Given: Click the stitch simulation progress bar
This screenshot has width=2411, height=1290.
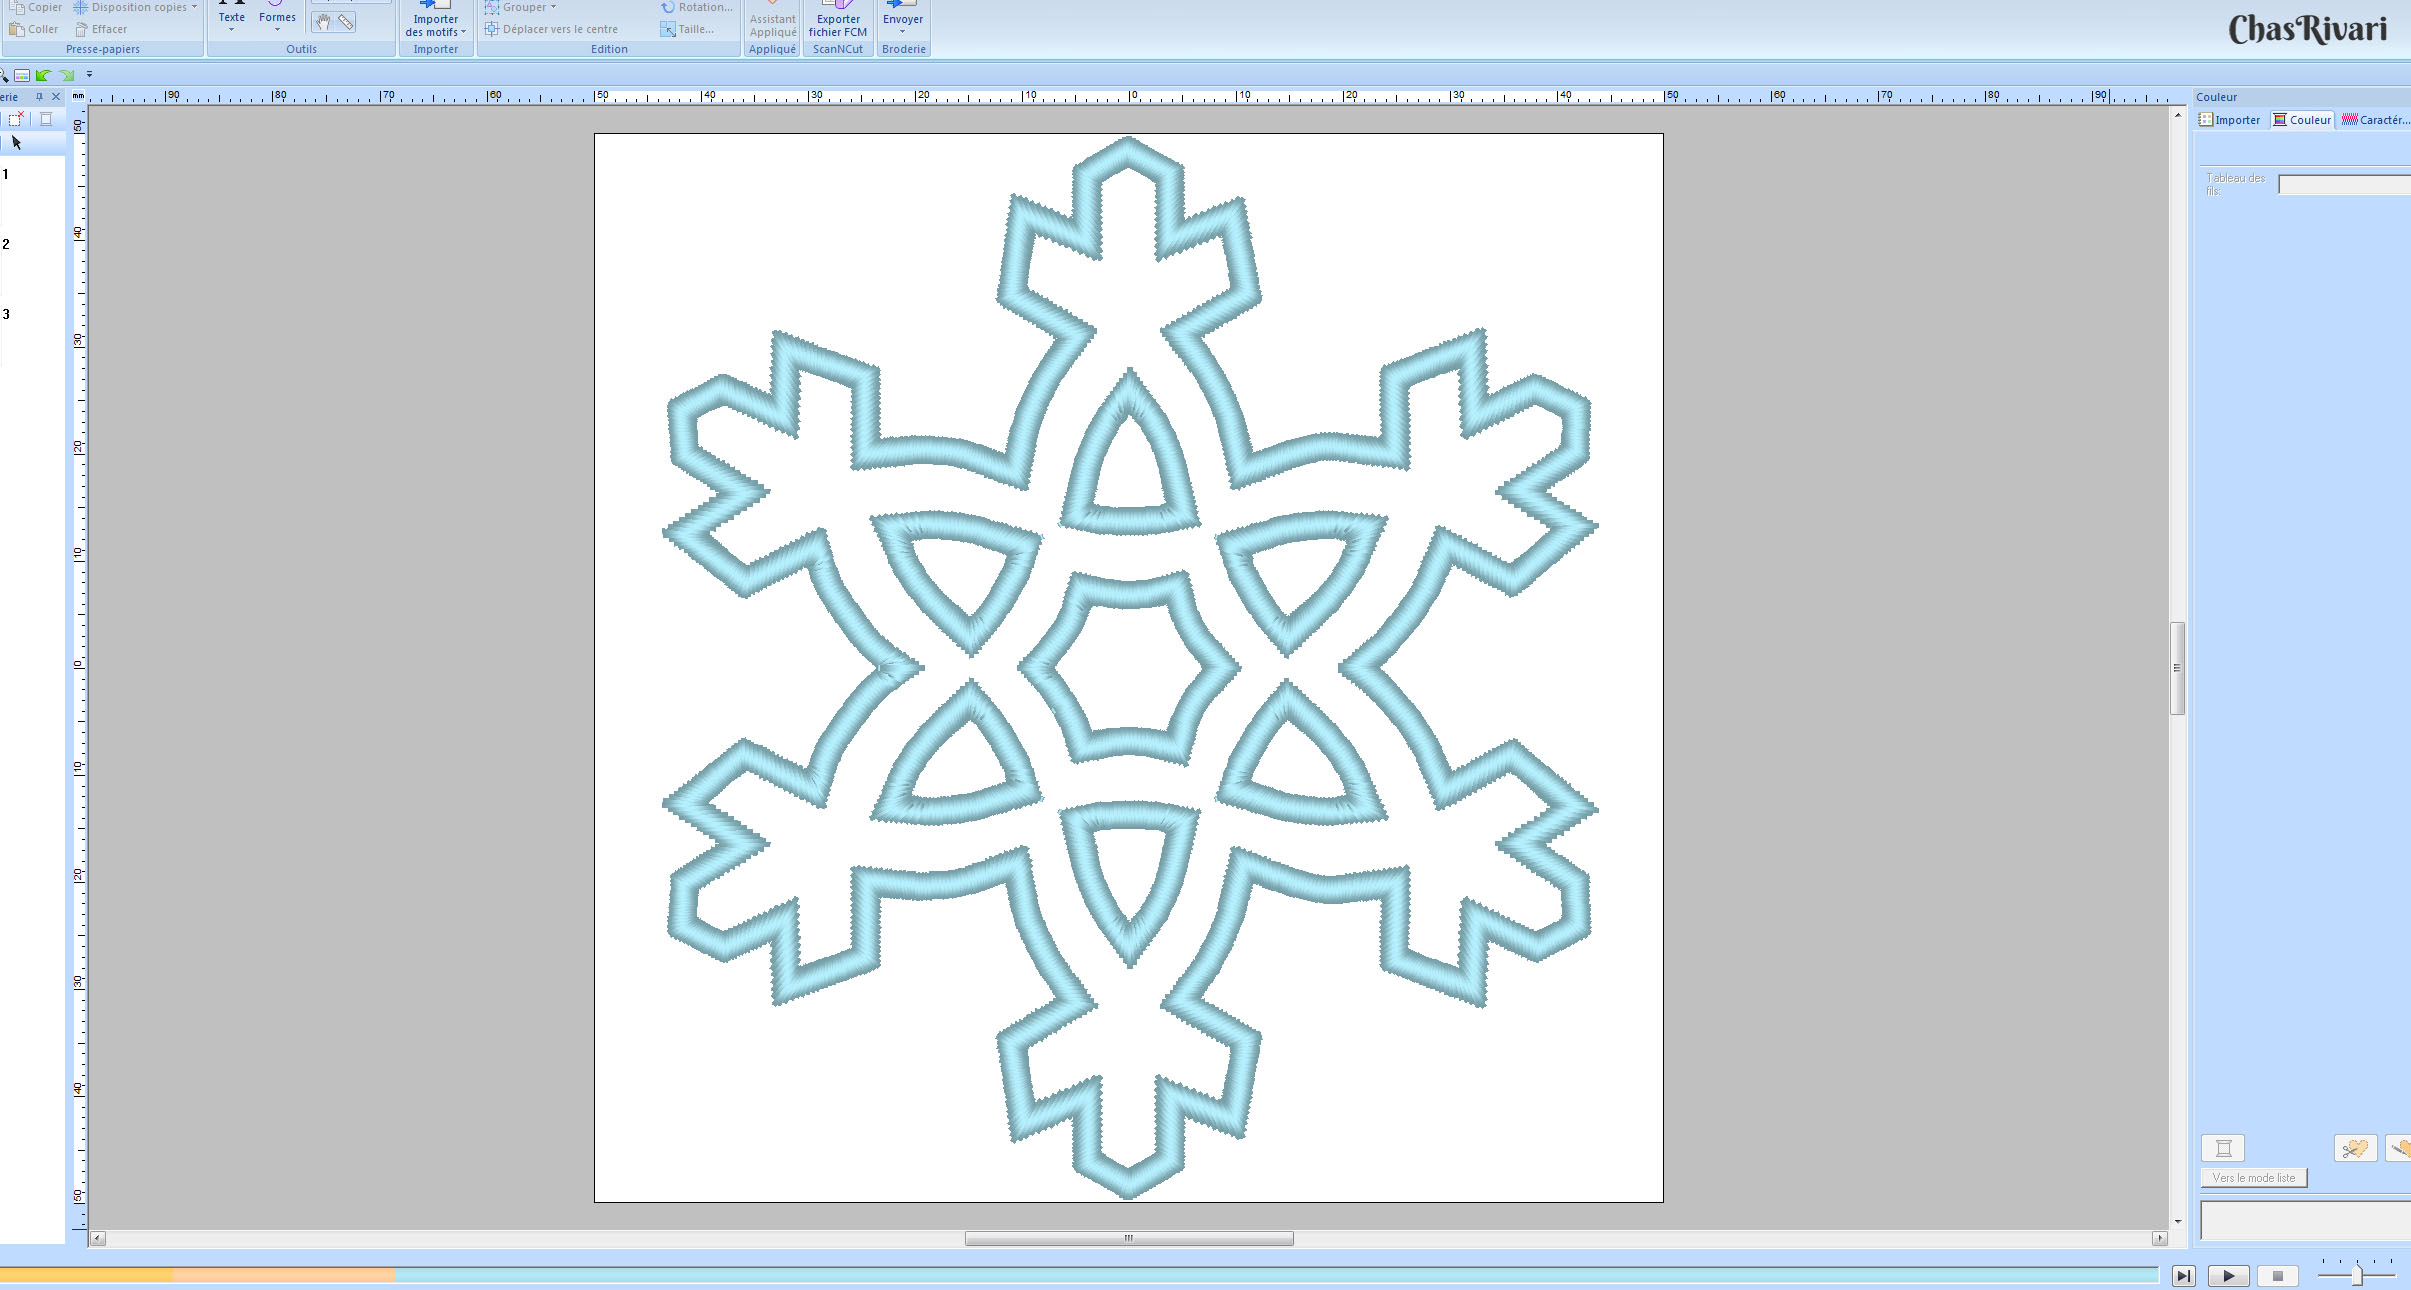Looking at the screenshot, I should [1079, 1275].
